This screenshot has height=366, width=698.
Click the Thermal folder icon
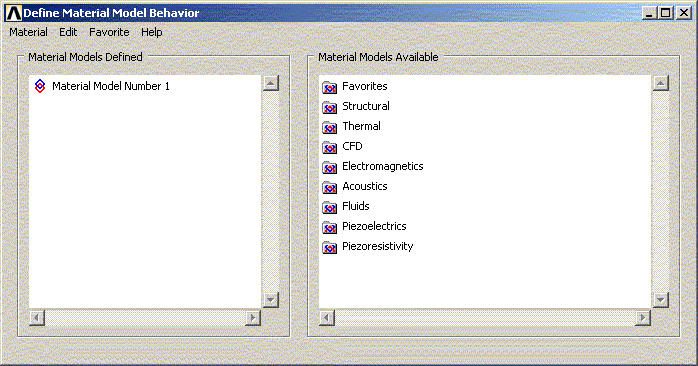click(329, 127)
